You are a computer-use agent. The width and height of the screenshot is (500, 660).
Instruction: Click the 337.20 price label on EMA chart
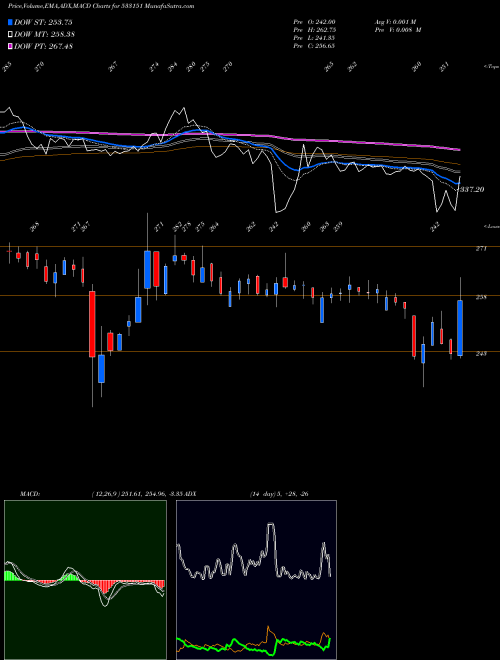pos(472,190)
